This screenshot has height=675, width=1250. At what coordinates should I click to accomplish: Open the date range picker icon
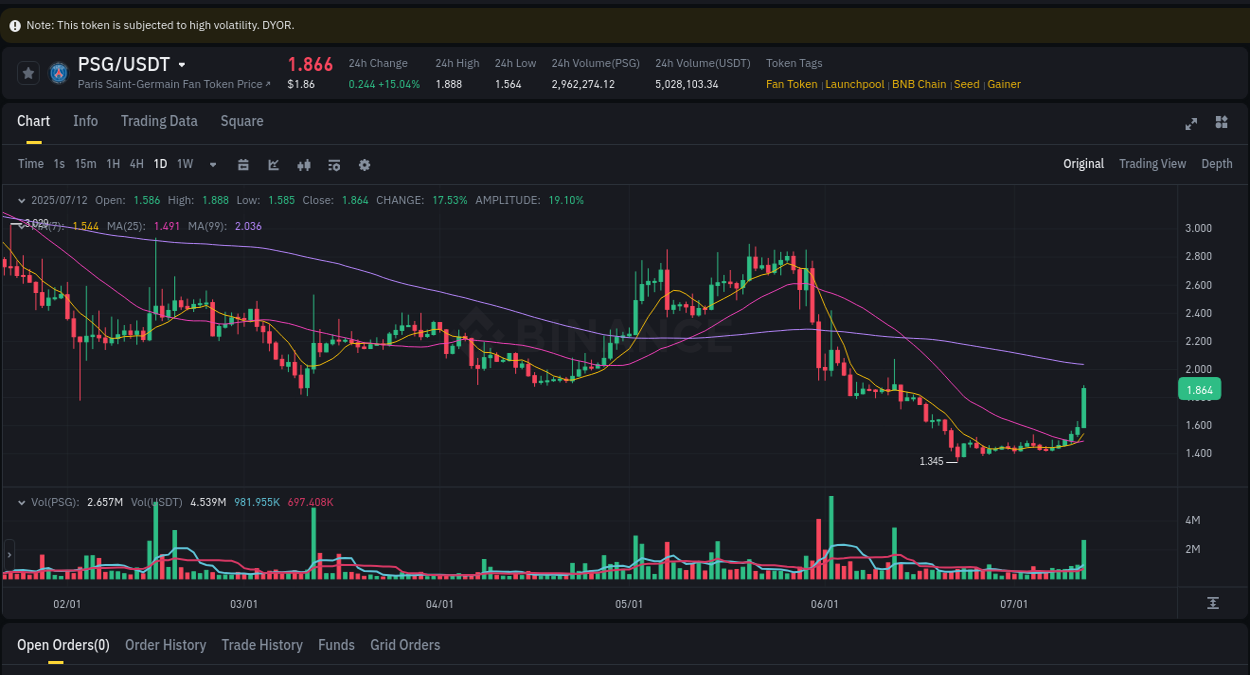coord(243,164)
